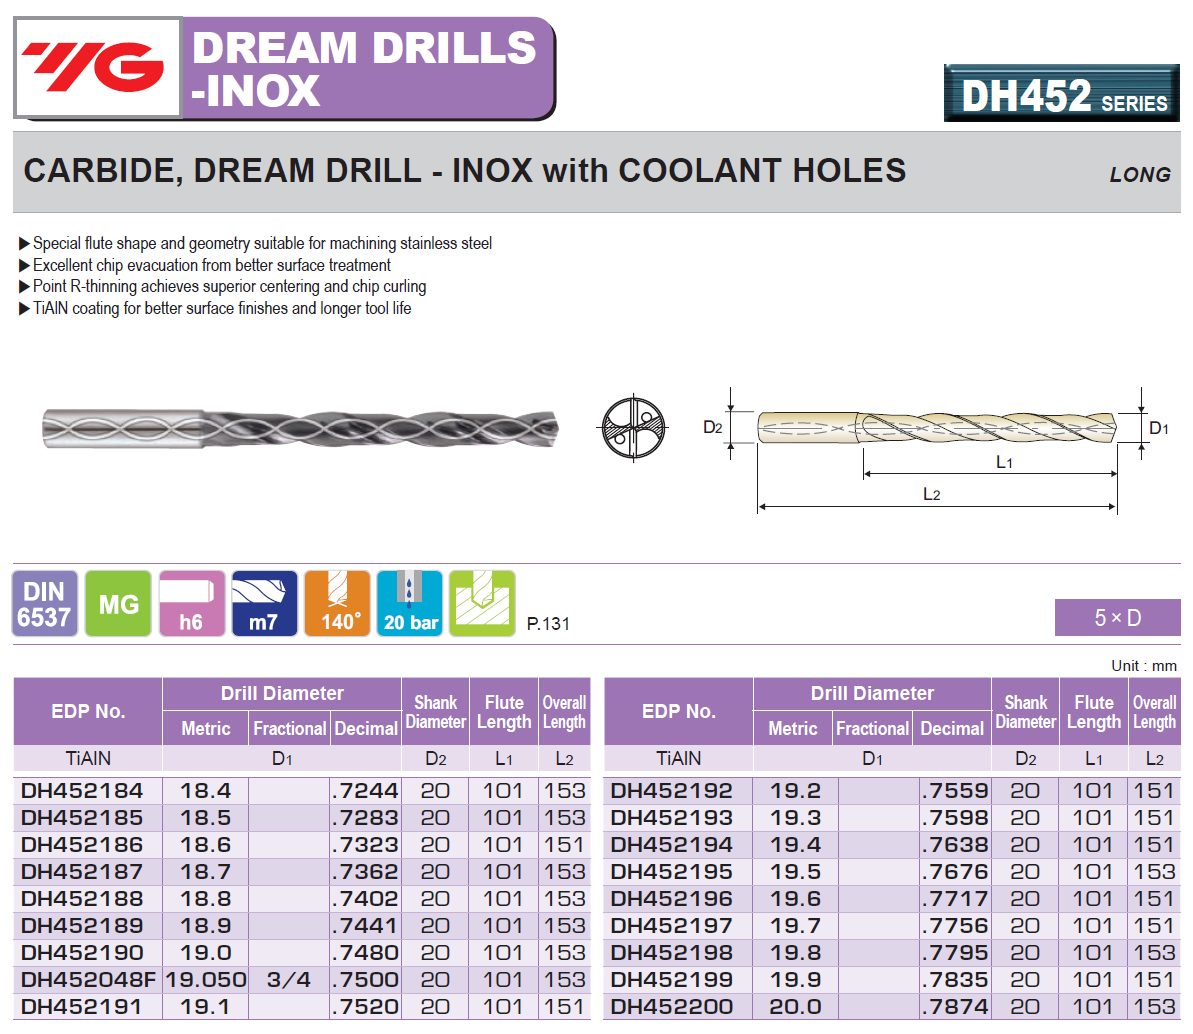Click the DH452 SERIES badge
The width and height of the screenshot is (1193, 1034).
pyautogui.click(x=1061, y=94)
